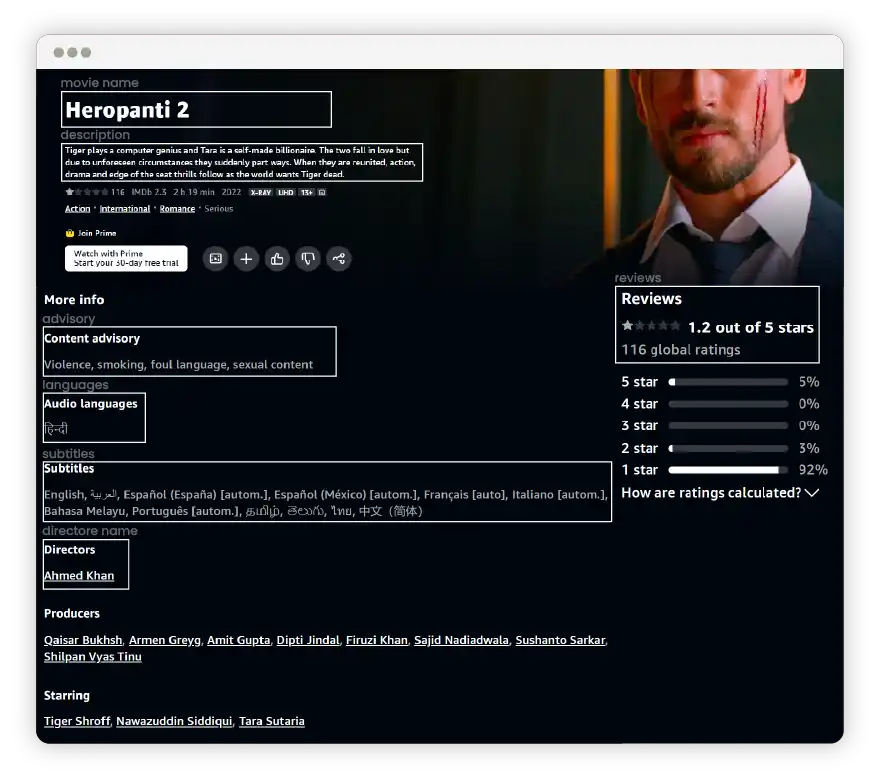Click the Join Prime crown icon
This screenshot has width=880, height=779.
(70, 233)
